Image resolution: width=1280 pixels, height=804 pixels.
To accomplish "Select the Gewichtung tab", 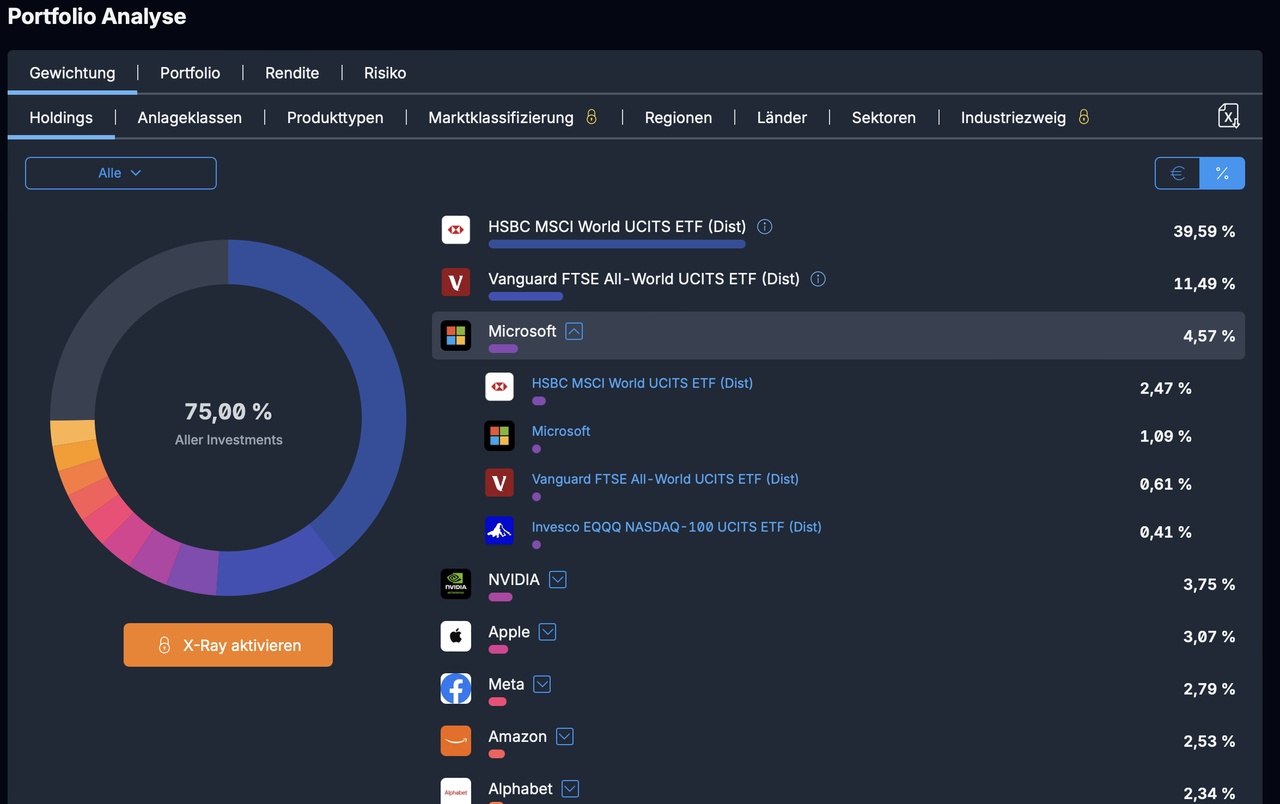I will (x=72, y=73).
